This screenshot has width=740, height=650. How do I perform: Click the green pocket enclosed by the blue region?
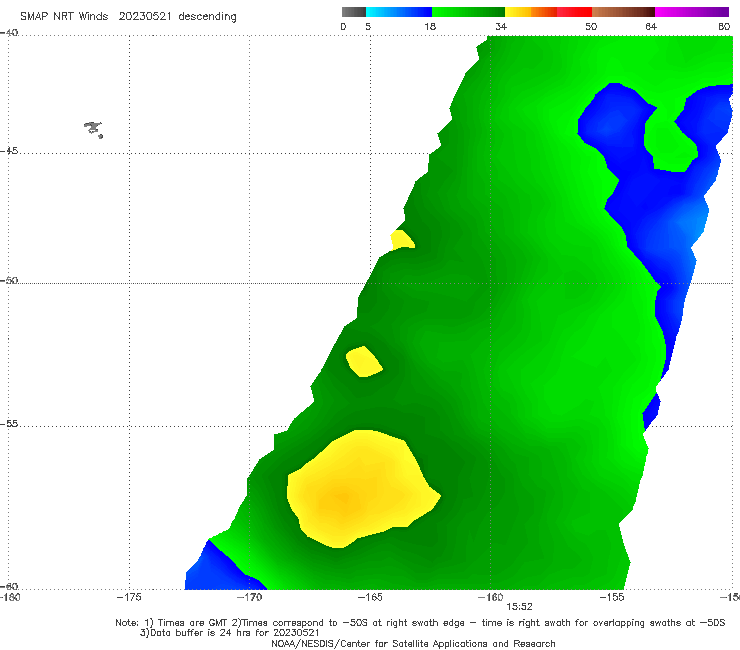(x=669, y=142)
